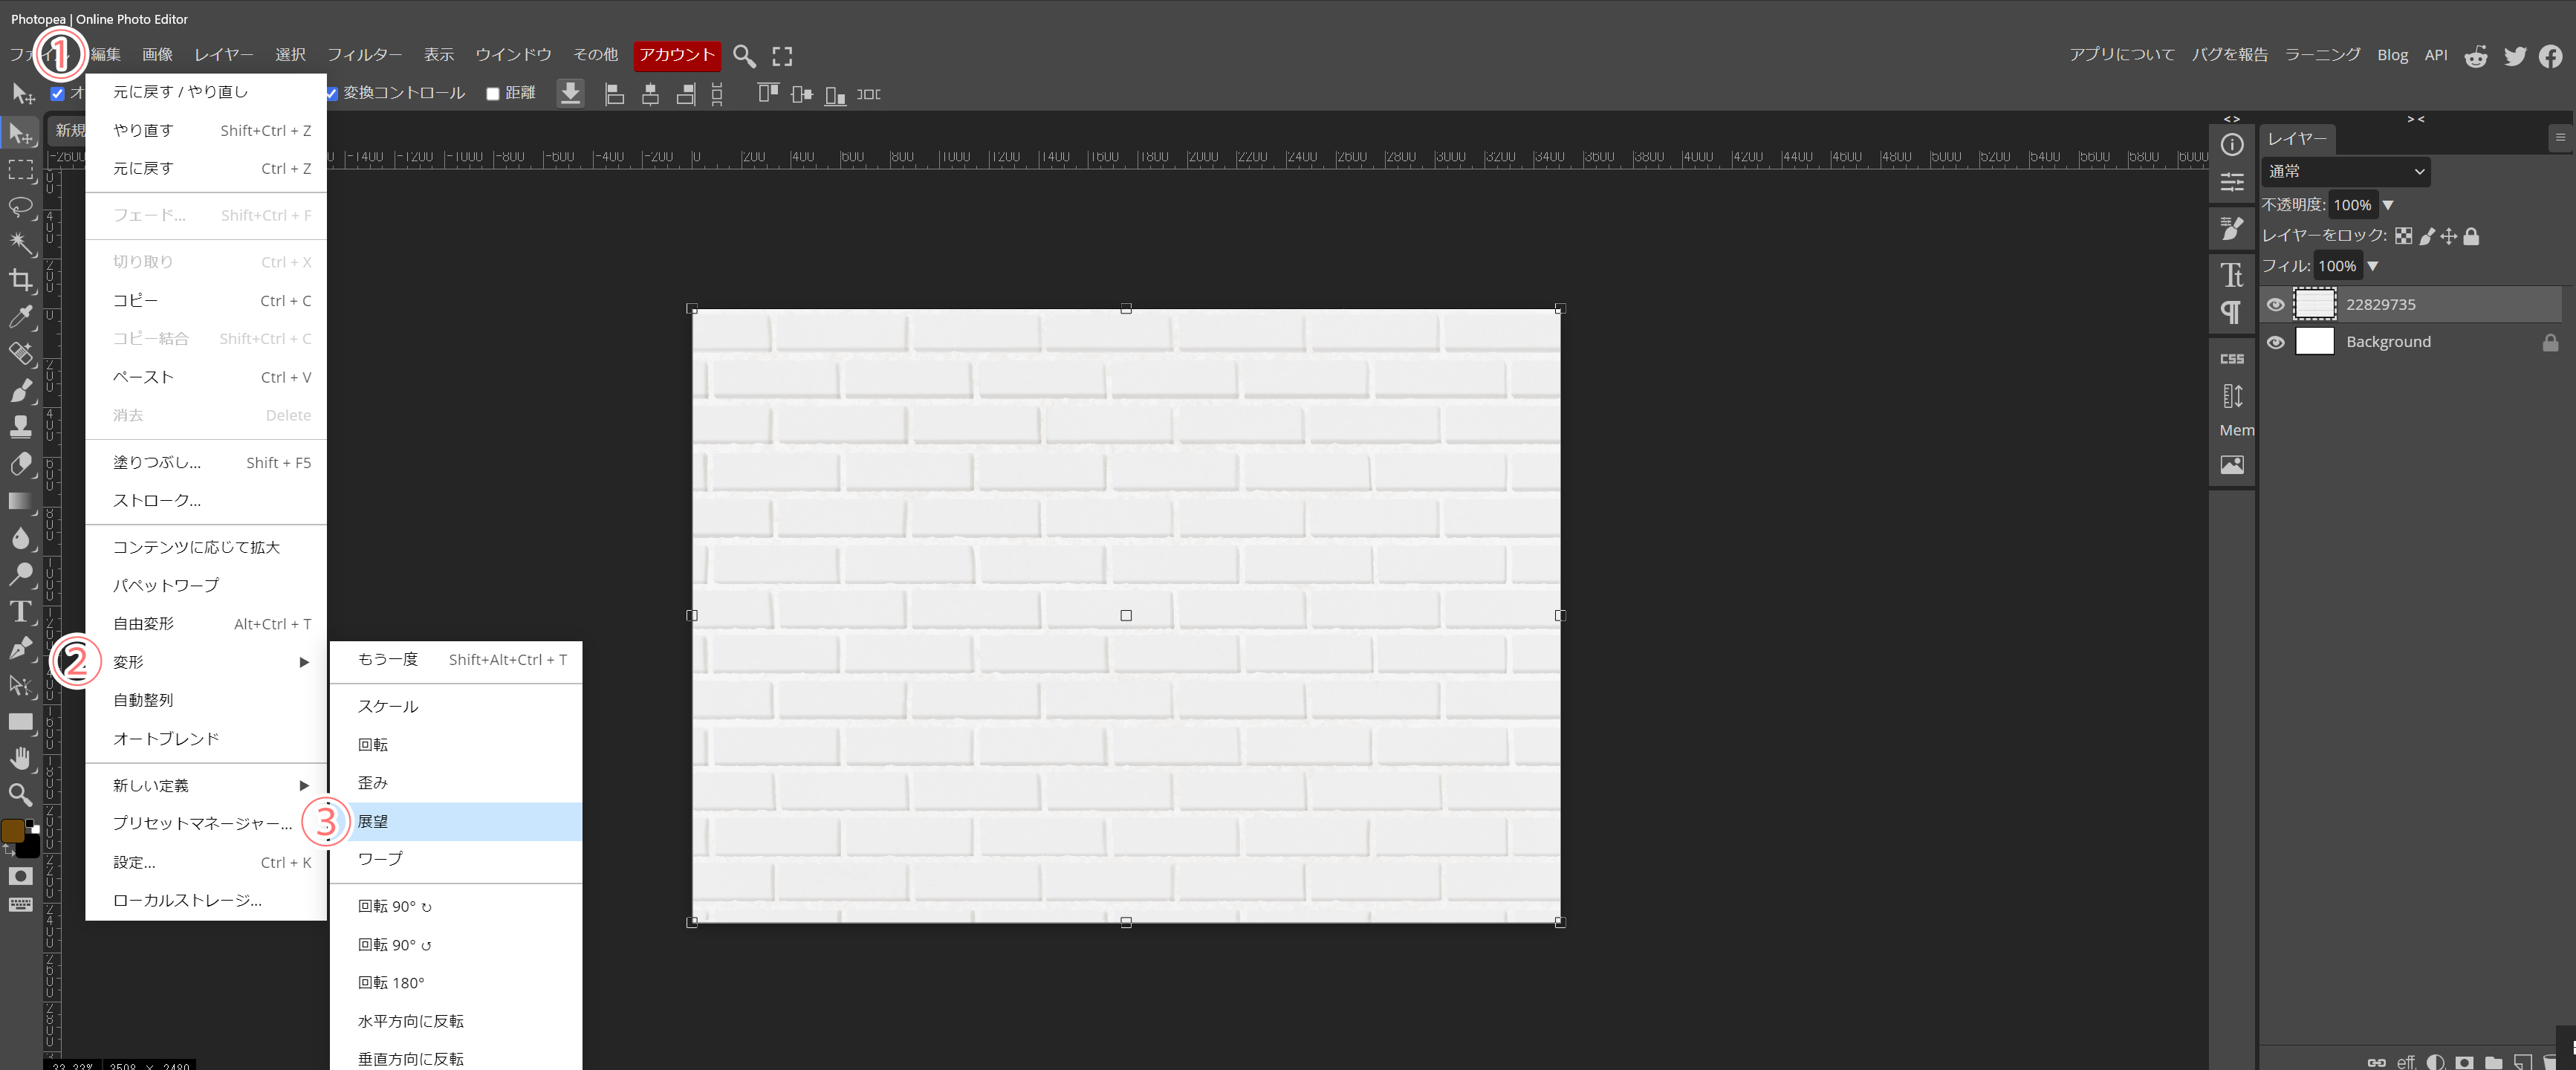This screenshot has width=2576, height=1070.
Task: Expand the 不透明度 opacity slider arrow
Action: 2387,205
